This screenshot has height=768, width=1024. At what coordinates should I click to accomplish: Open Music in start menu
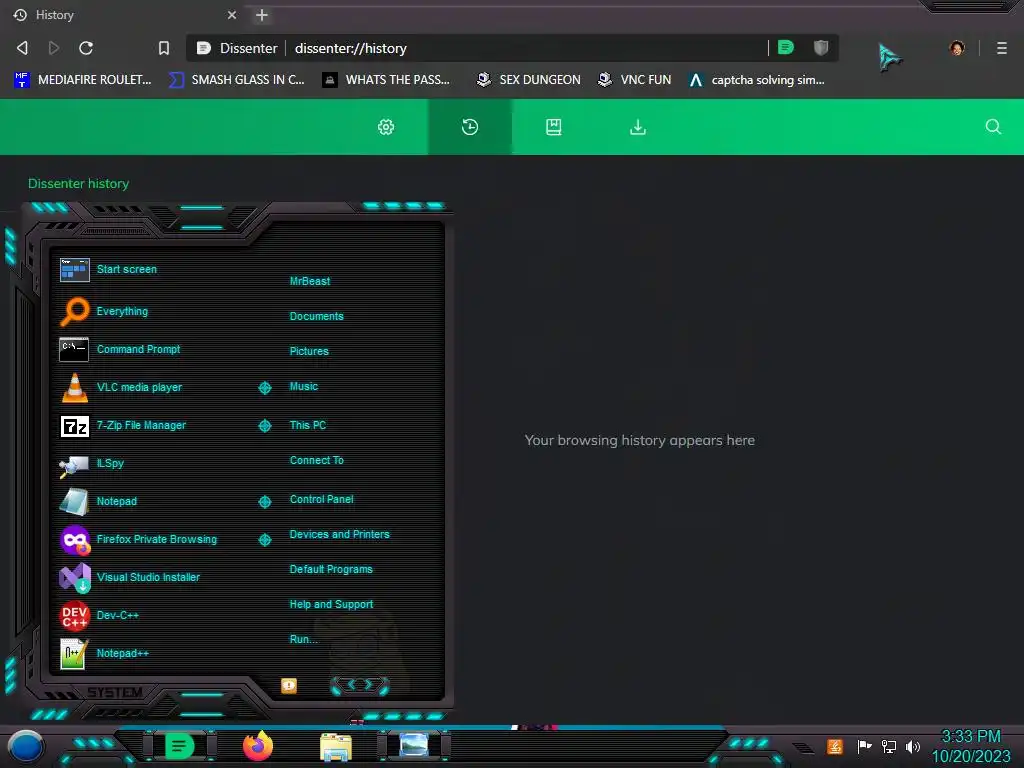click(x=304, y=386)
